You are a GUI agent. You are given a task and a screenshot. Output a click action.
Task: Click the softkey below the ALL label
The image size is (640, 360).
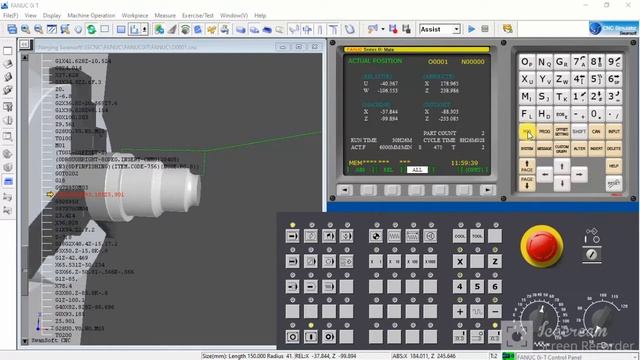416,190
